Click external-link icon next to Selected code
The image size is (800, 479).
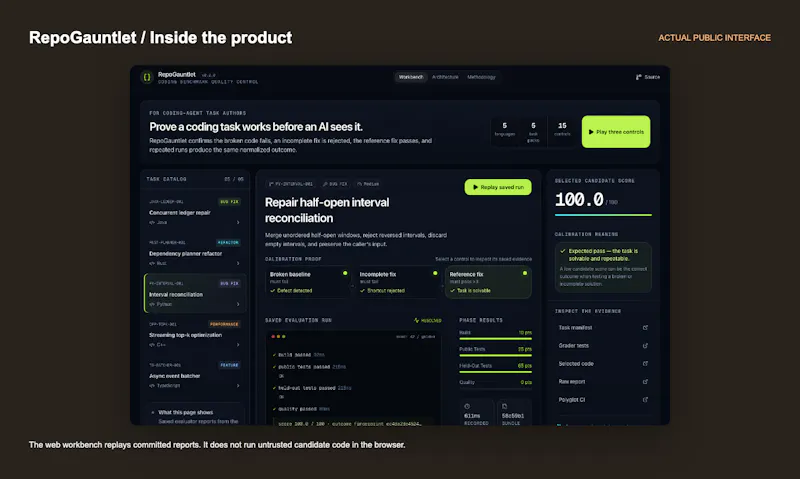[645, 364]
